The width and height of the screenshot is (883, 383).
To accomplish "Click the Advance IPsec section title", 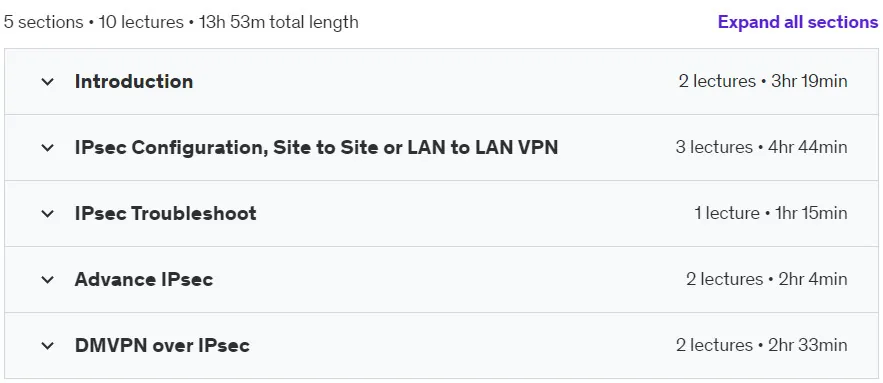I will (x=144, y=279).
